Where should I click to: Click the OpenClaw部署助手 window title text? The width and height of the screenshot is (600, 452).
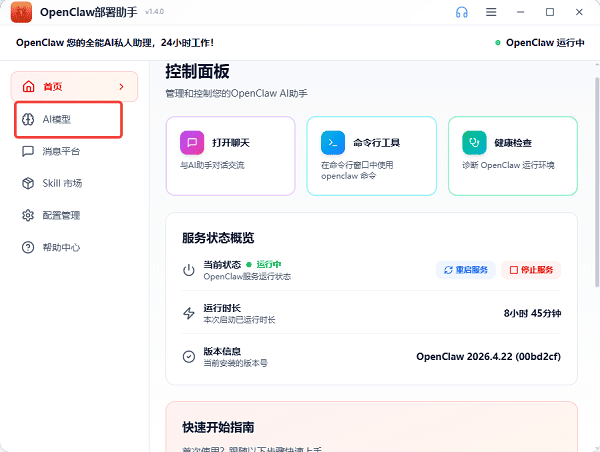[x=89, y=12]
